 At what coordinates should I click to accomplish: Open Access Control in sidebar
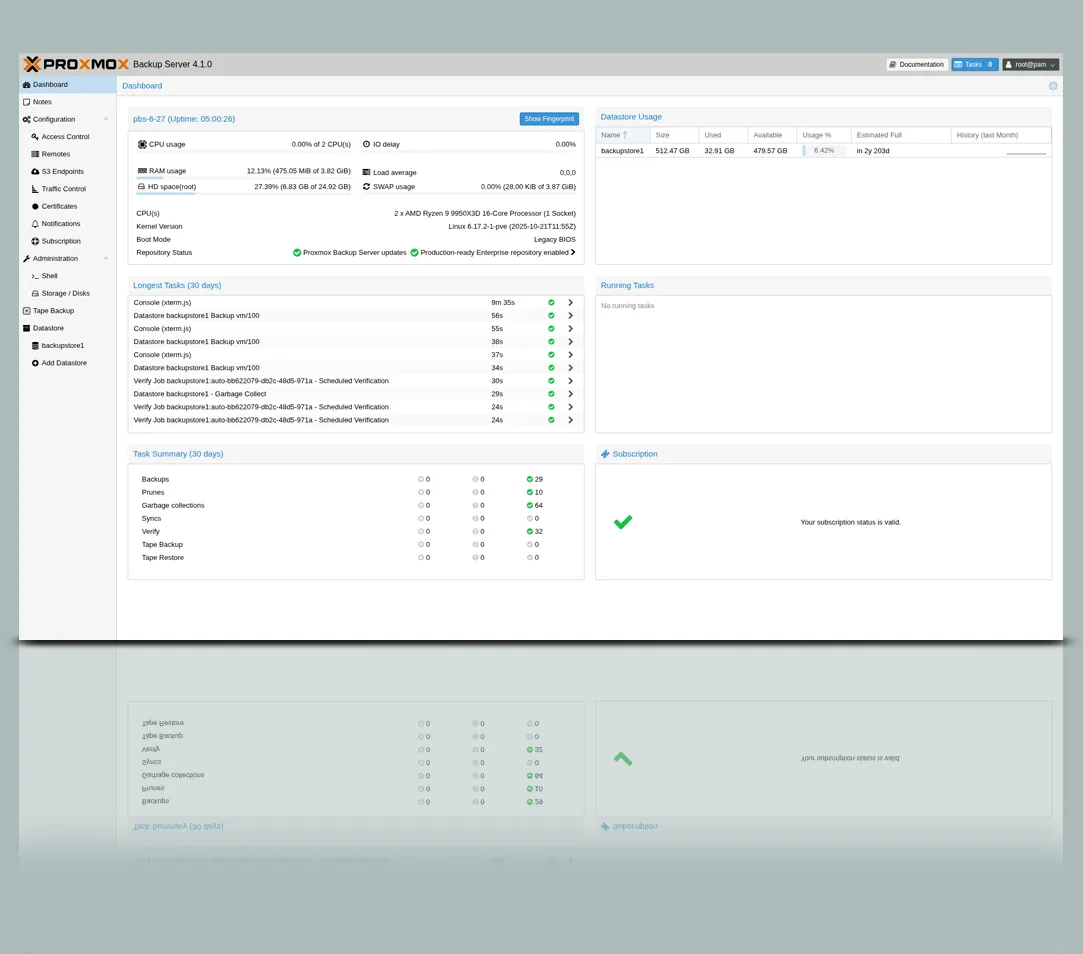(65, 137)
